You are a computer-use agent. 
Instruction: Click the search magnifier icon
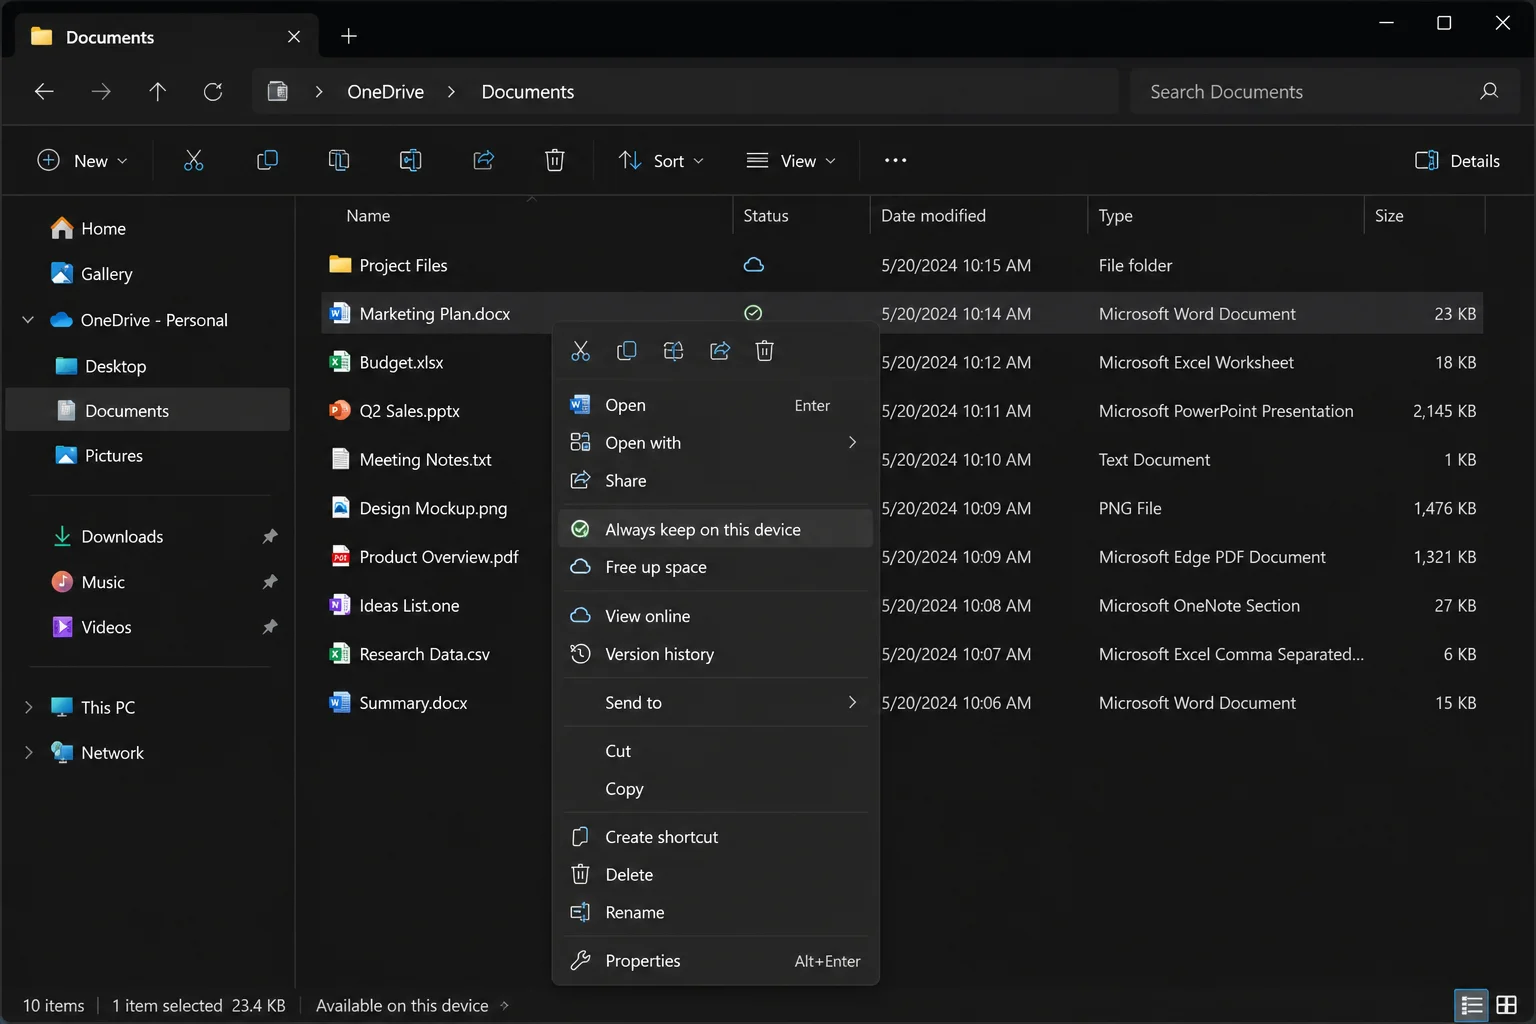(x=1489, y=92)
